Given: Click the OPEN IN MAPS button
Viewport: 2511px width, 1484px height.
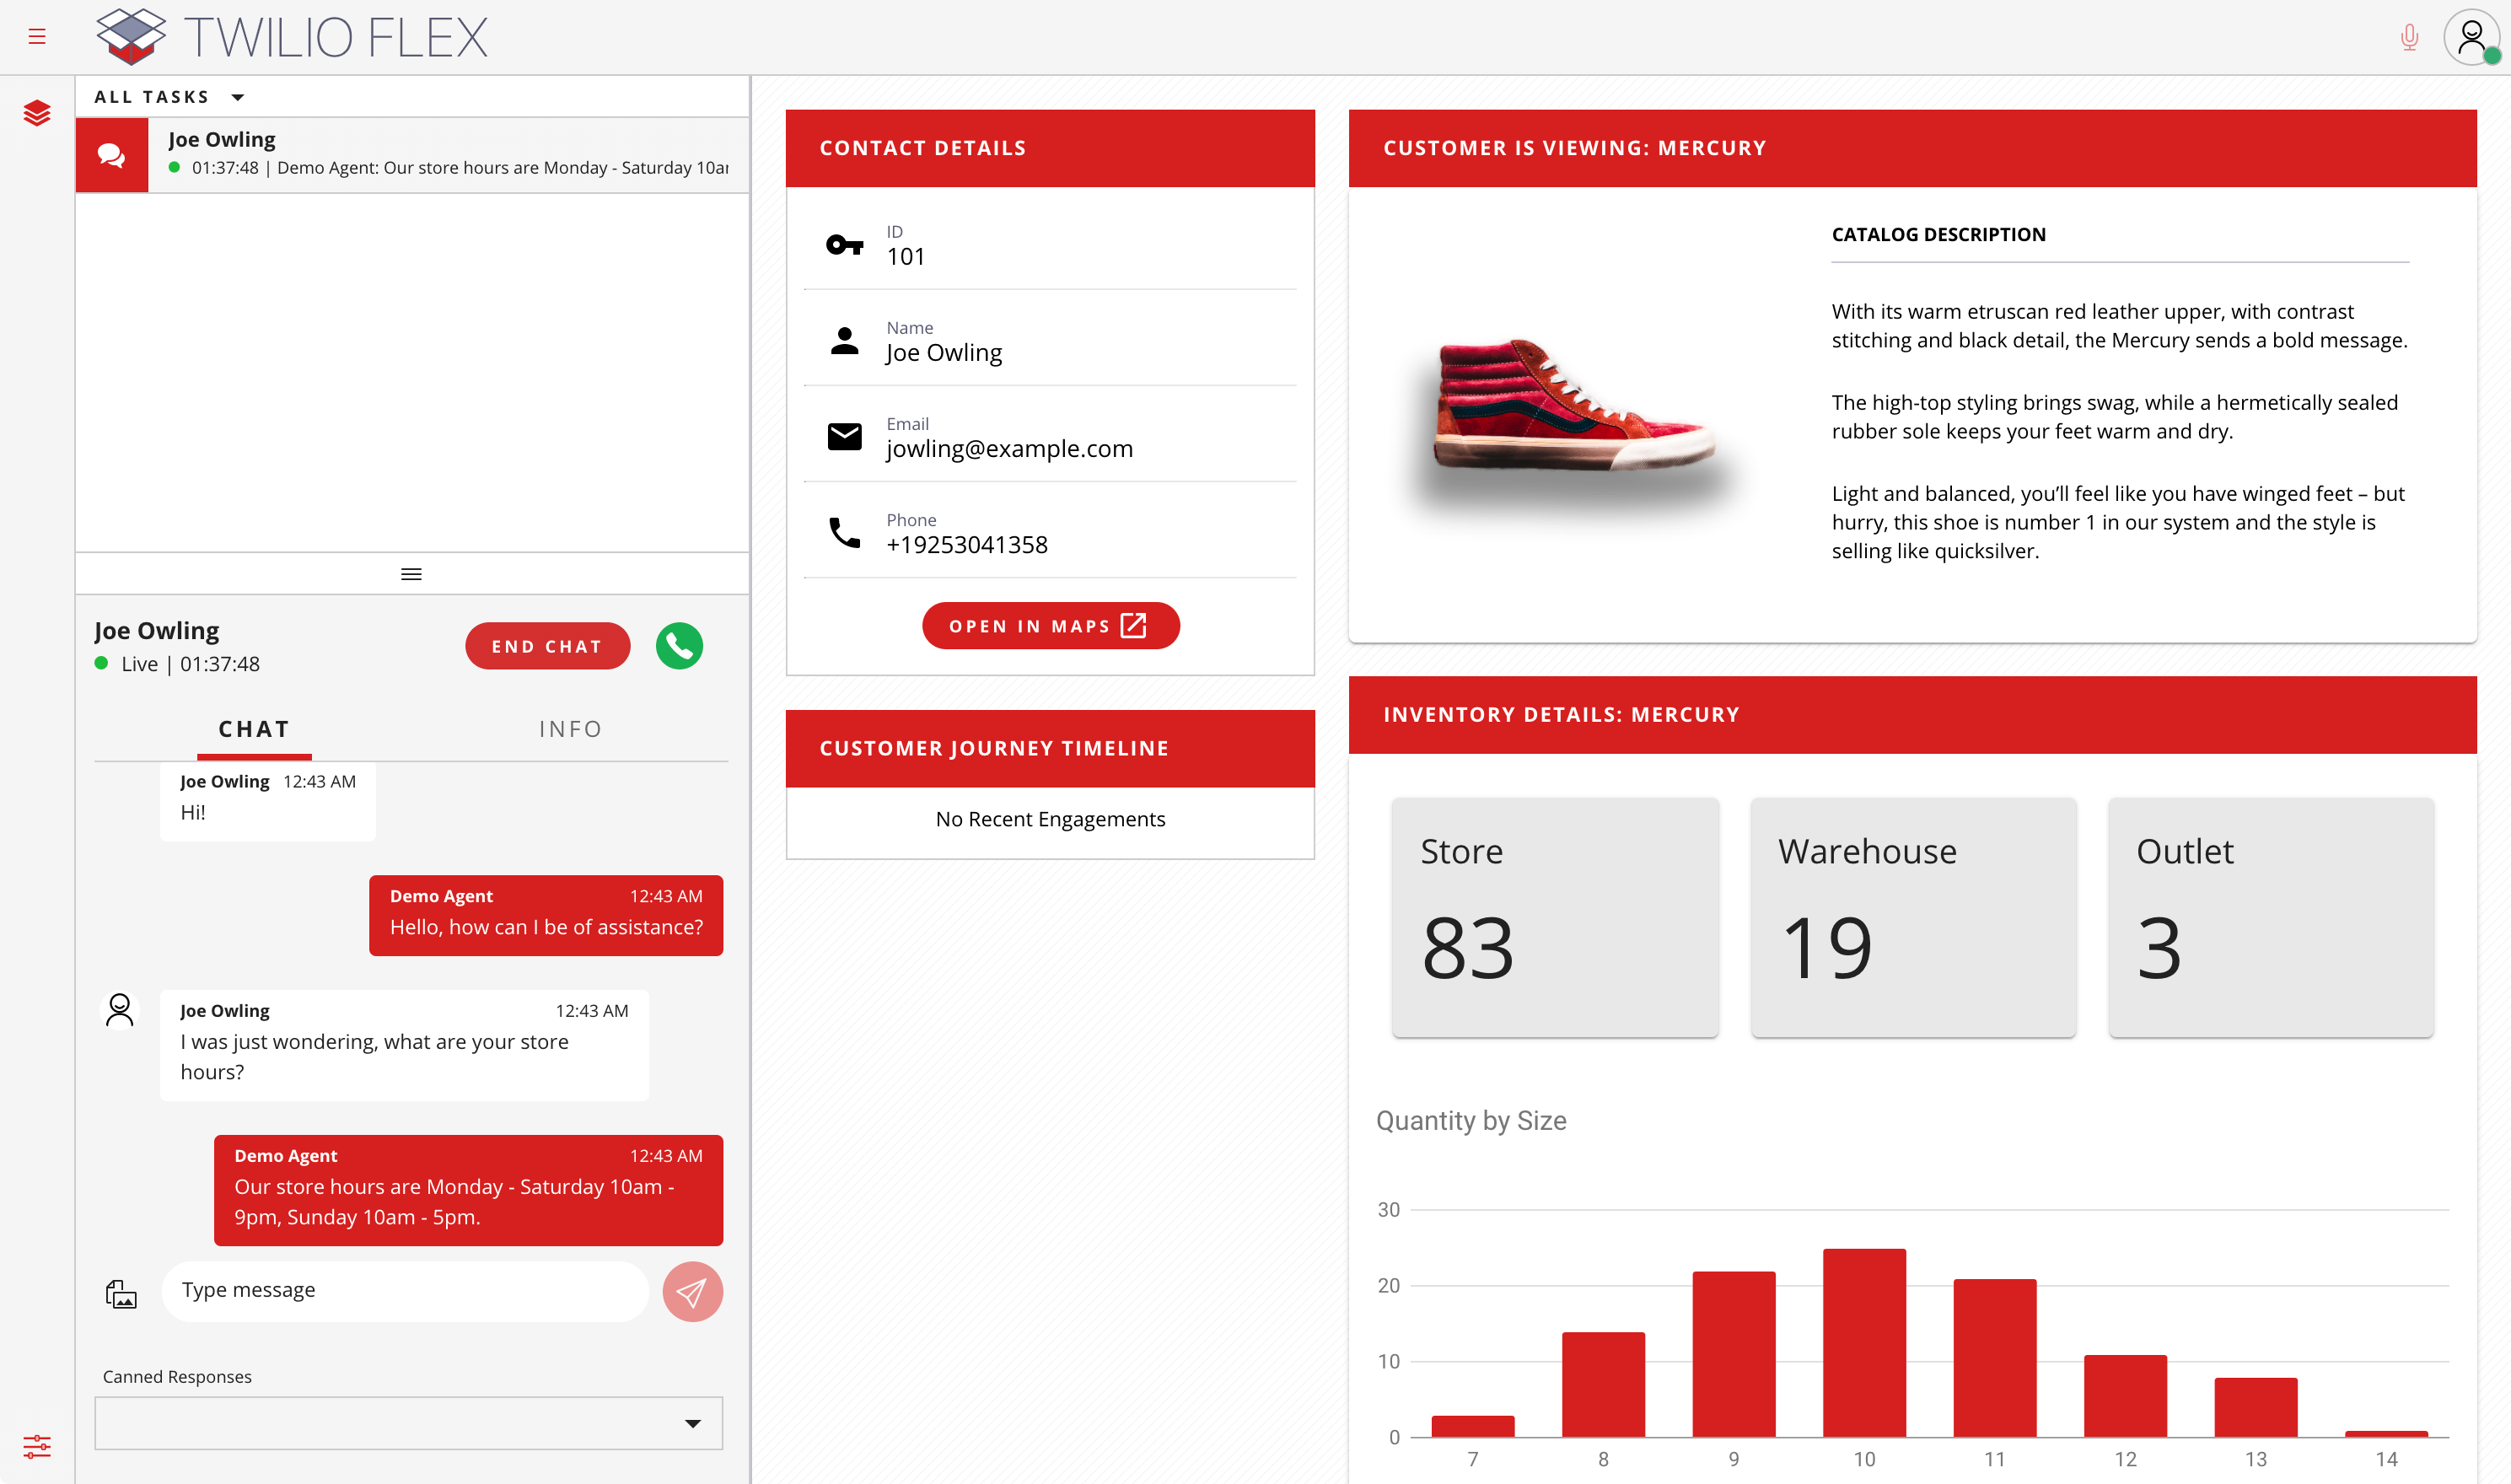Looking at the screenshot, I should click(1050, 626).
